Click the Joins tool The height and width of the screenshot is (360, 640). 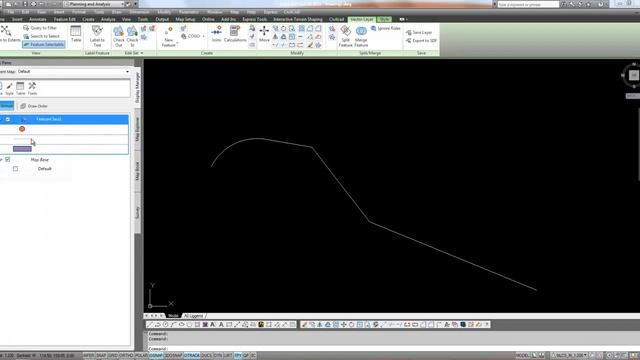(x=216, y=33)
